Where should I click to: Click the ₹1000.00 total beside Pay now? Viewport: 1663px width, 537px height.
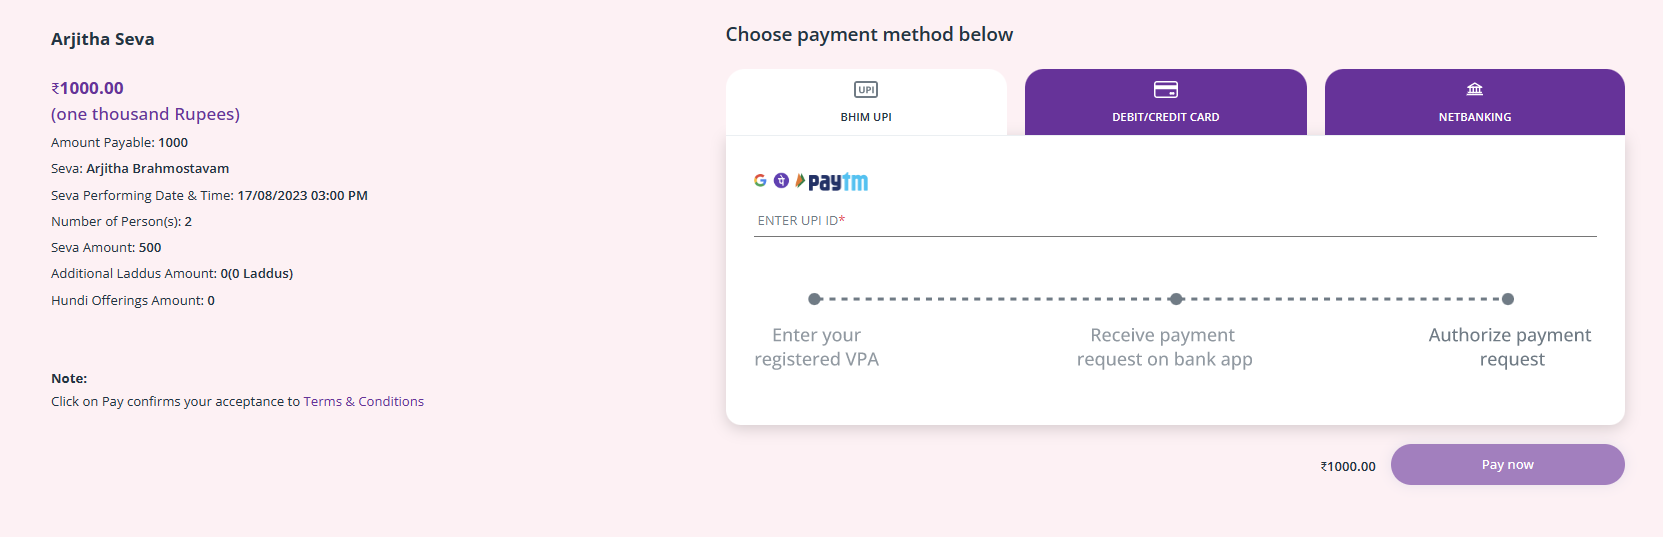click(1348, 466)
